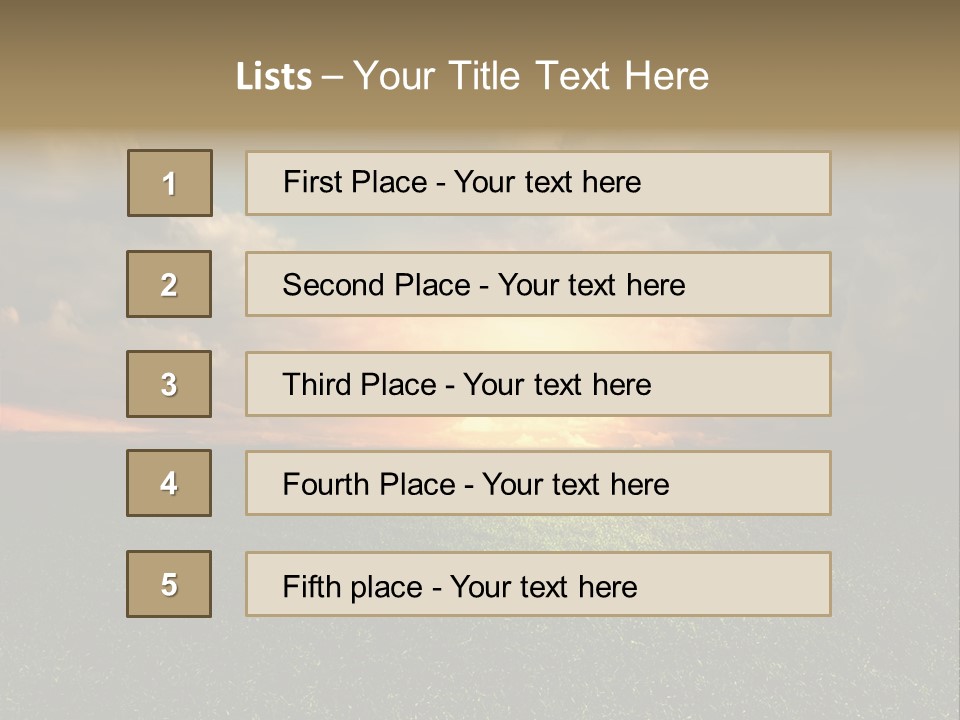Click 'Your text here' in Fourth Place row
960x720 pixels.
[575, 485]
